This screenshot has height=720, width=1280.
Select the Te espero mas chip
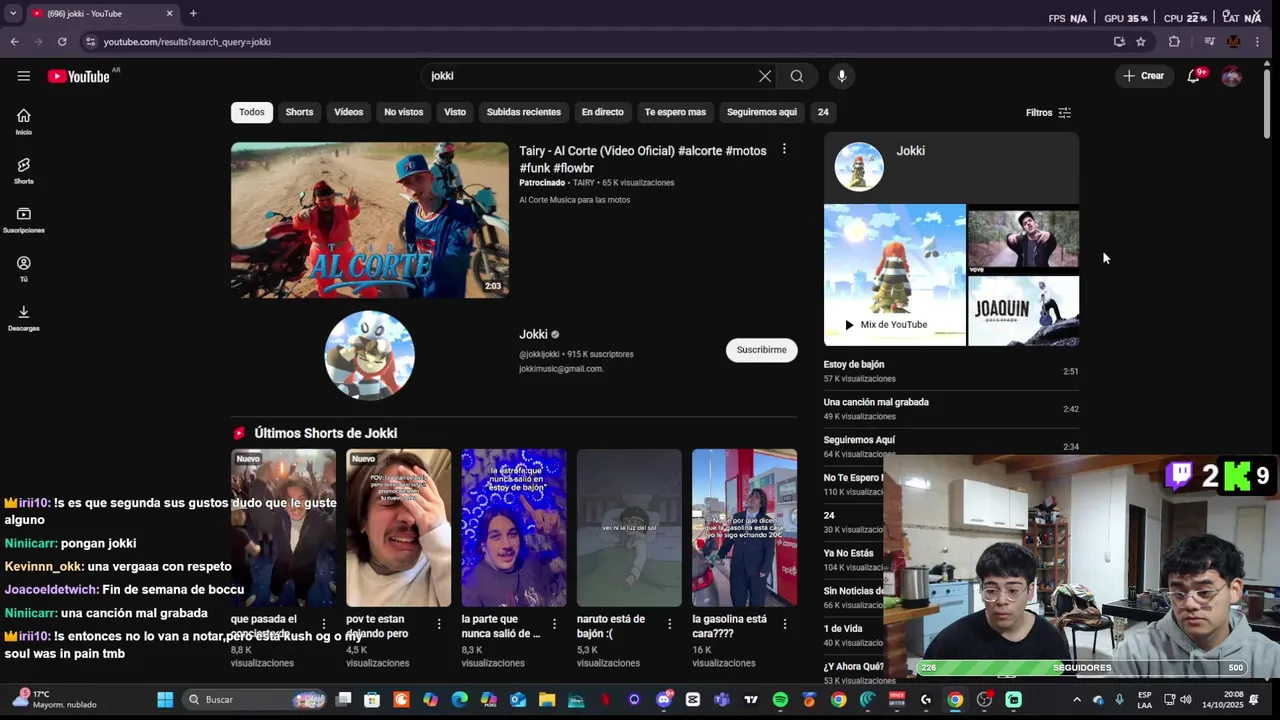pyautogui.click(x=675, y=112)
